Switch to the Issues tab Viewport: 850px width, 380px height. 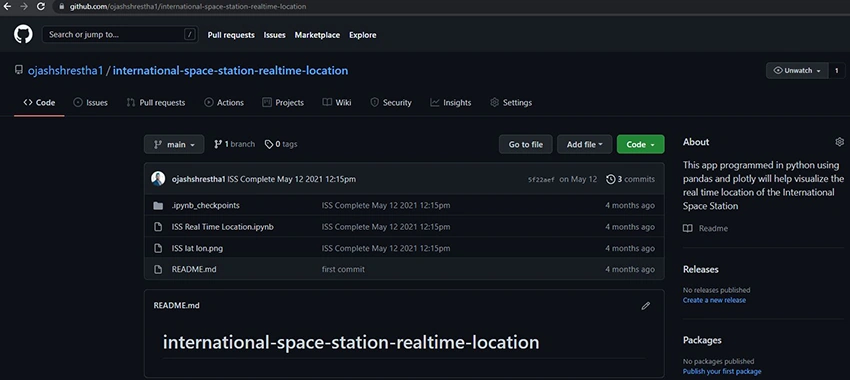(91, 102)
